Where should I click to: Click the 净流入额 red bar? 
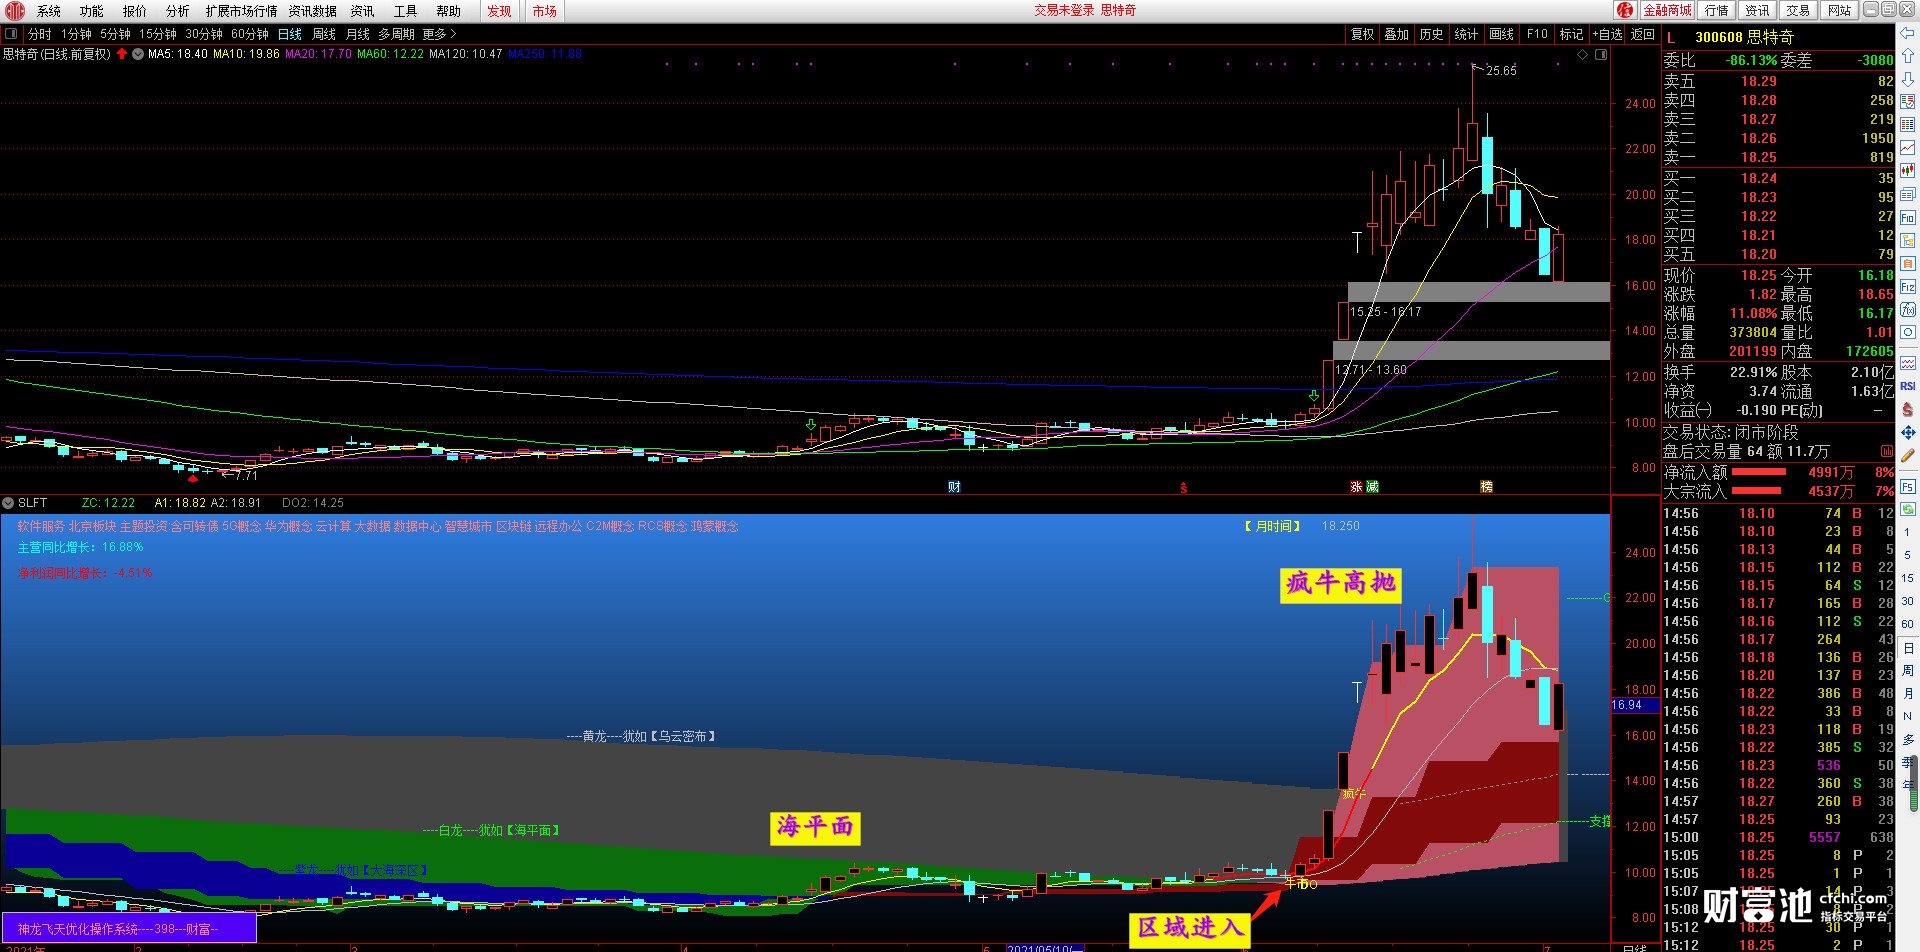[1759, 472]
